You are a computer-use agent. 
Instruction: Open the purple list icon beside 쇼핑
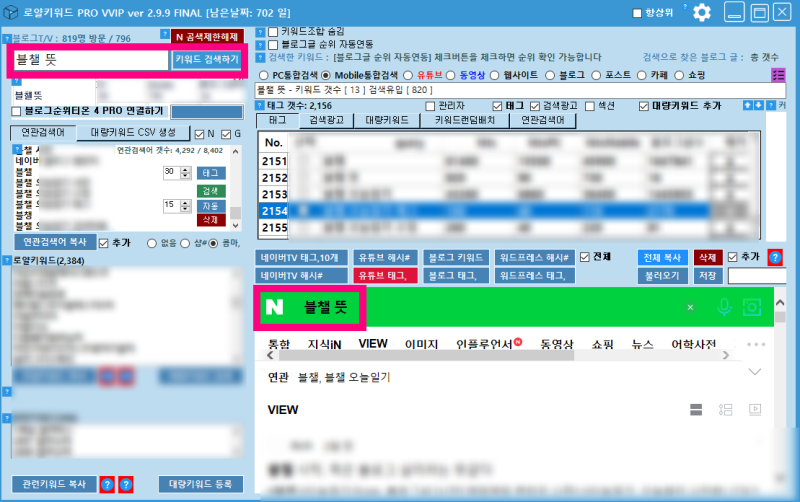[778, 75]
